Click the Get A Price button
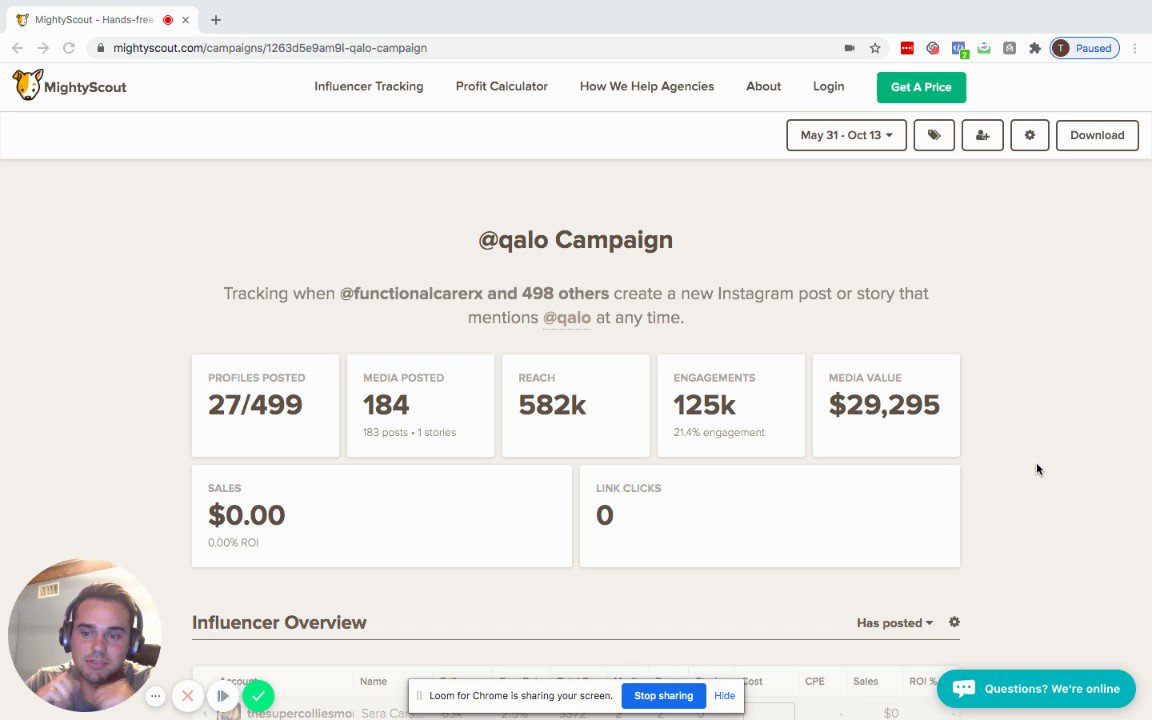Image resolution: width=1152 pixels, height=720 pixels. tap(921, 87)
